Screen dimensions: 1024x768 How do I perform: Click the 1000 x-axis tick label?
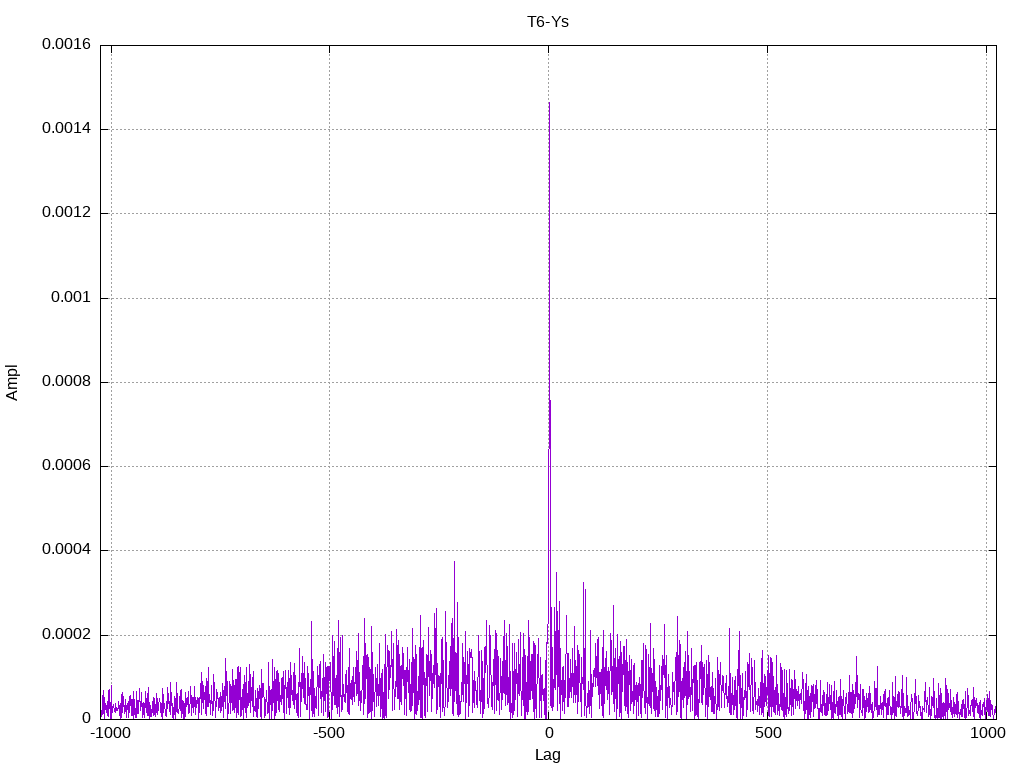pos(987,733)
